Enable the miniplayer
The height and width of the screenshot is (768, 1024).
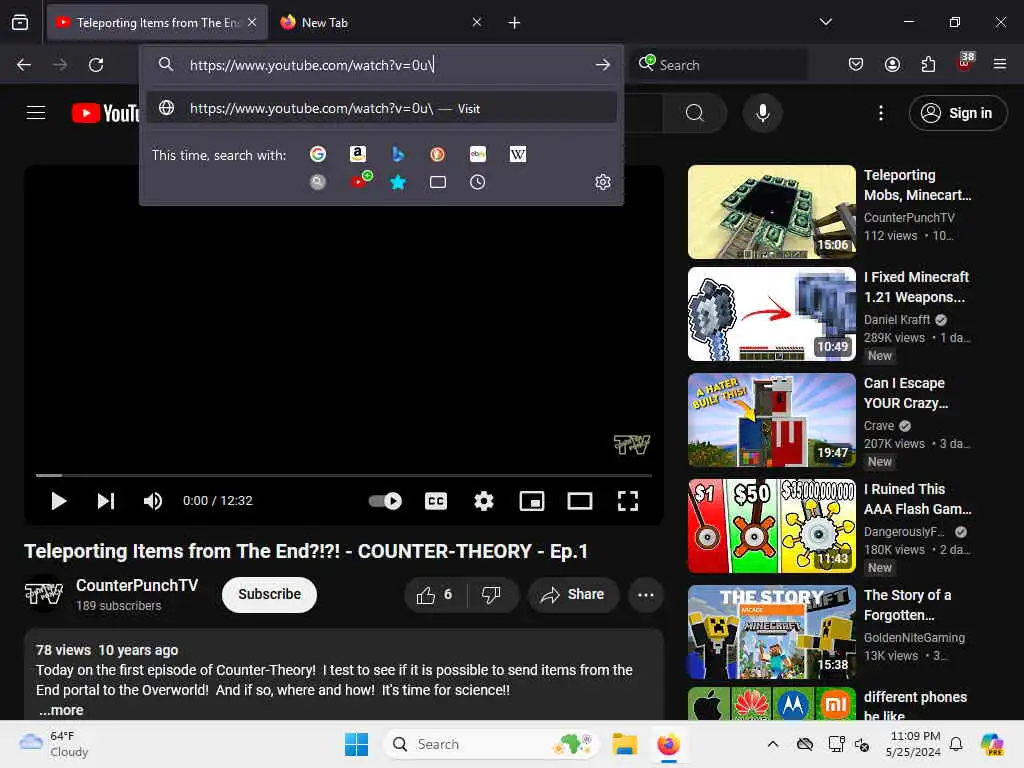pos(532,501)
